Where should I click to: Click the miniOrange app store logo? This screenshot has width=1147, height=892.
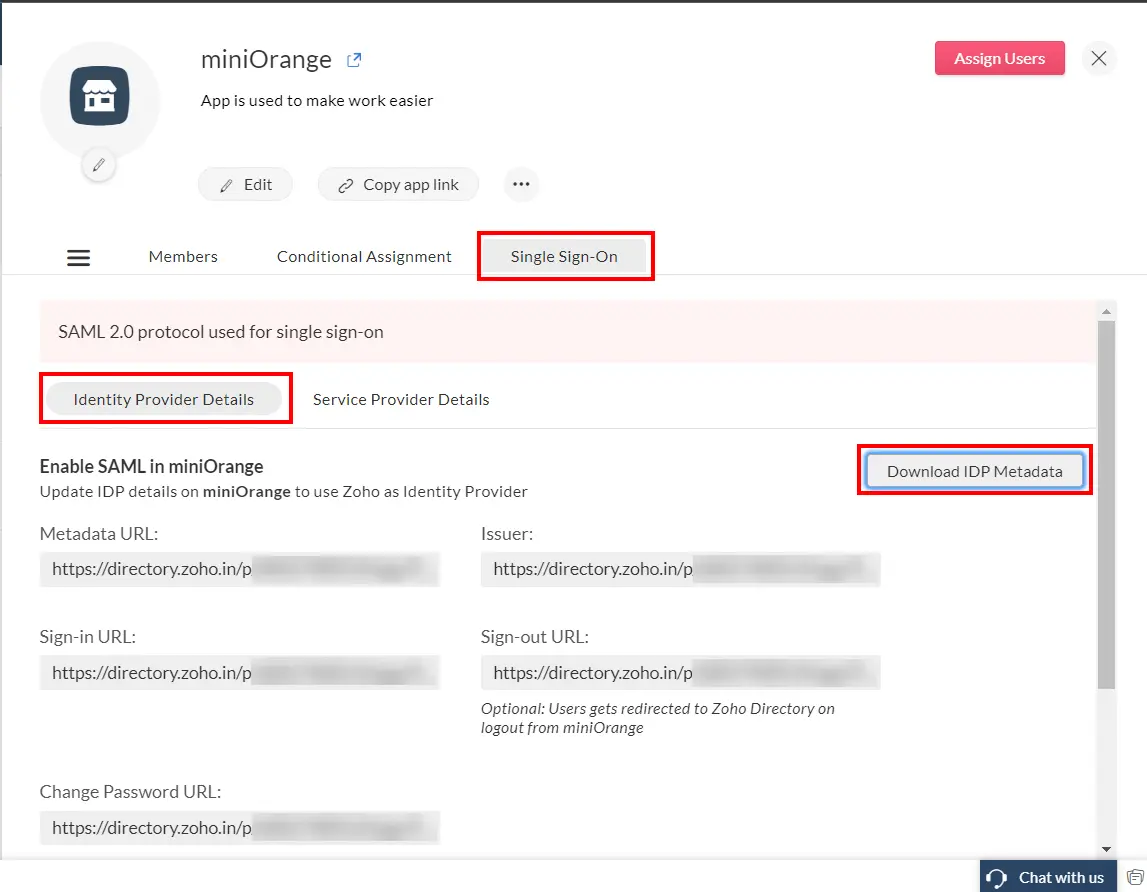point(99,96)
